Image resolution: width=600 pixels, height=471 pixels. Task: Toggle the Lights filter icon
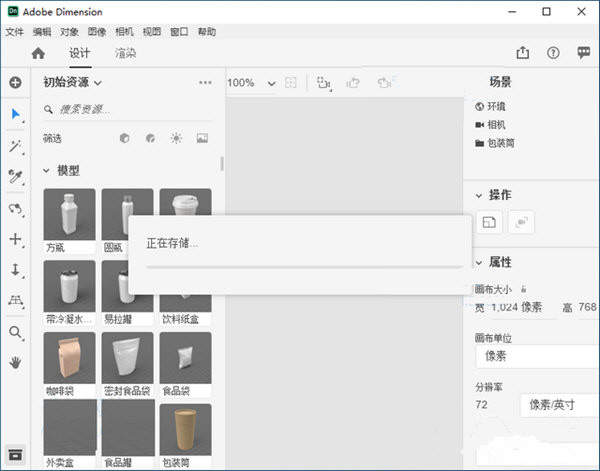[176, 138]
